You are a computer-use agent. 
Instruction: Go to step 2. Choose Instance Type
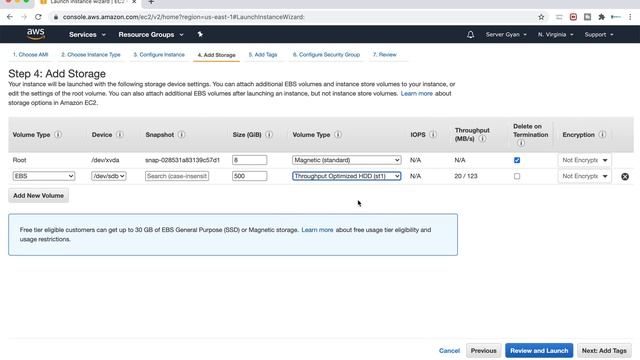coord(91,55)
